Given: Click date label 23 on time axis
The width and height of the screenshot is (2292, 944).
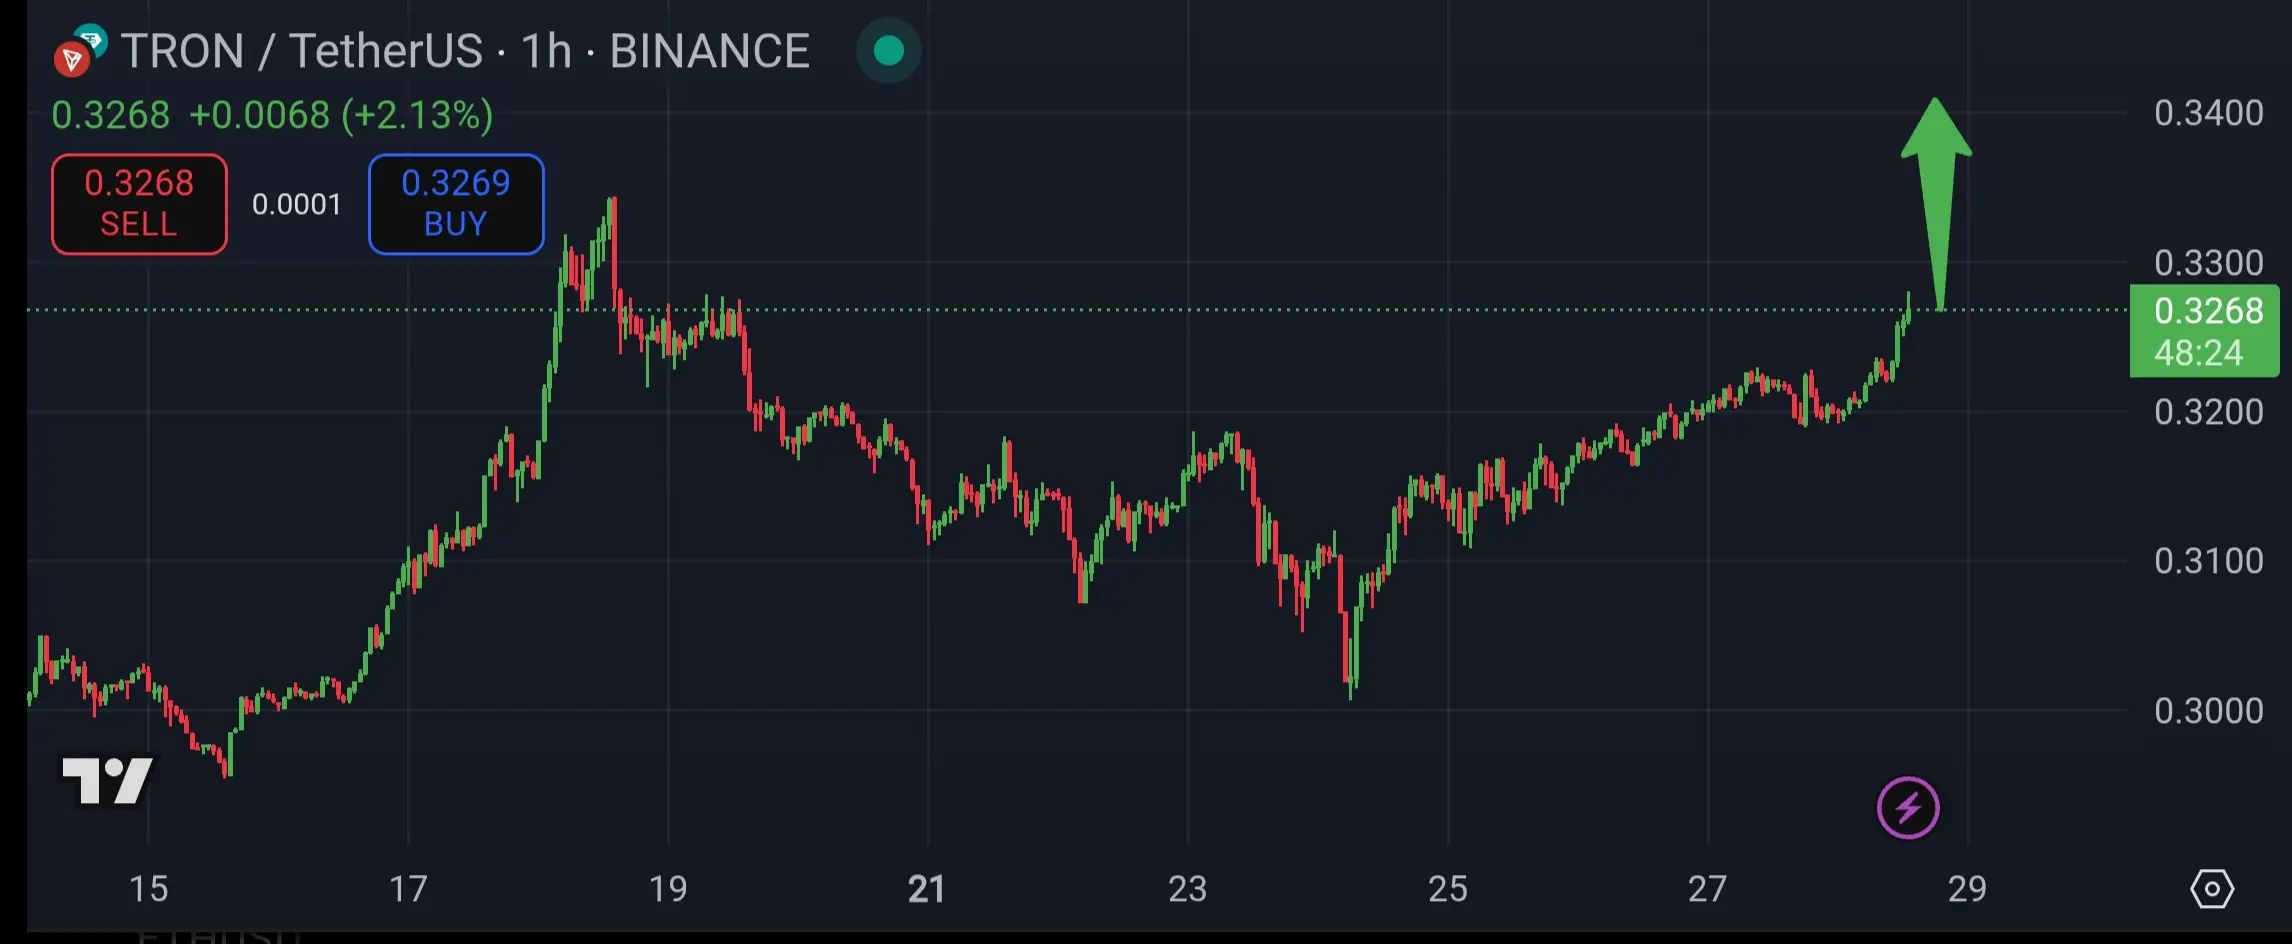Looking at the screenshot, I should pyautogui.click(x=1188, y=889).
